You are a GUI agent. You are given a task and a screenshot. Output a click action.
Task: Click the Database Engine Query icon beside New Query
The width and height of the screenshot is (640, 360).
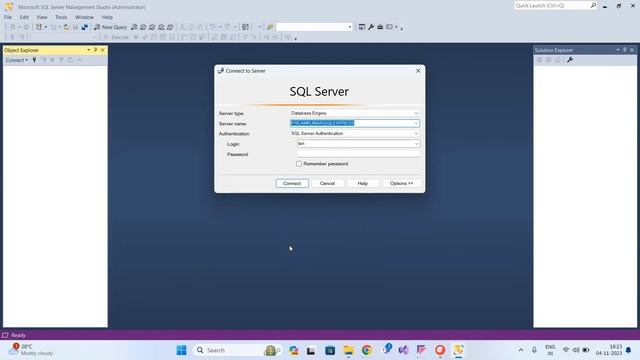tap(134, 27)
